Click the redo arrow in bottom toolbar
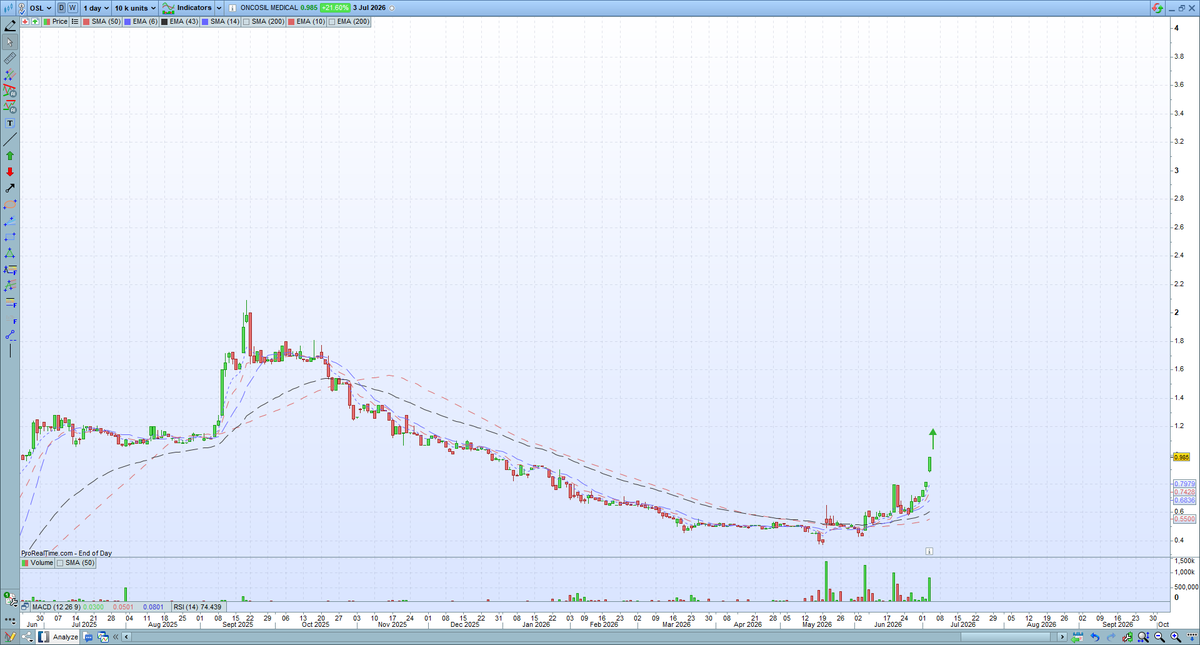1200x645 pixels. (x=1111, y=637)
